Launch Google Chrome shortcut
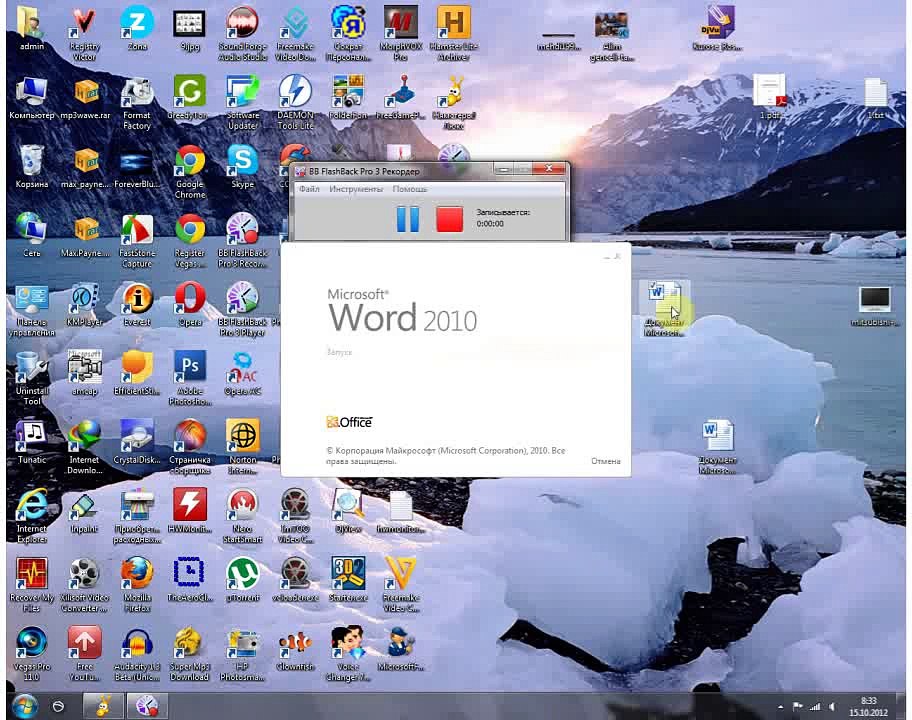912x720 pixels. pyautogui.click(x=190, y=172)
